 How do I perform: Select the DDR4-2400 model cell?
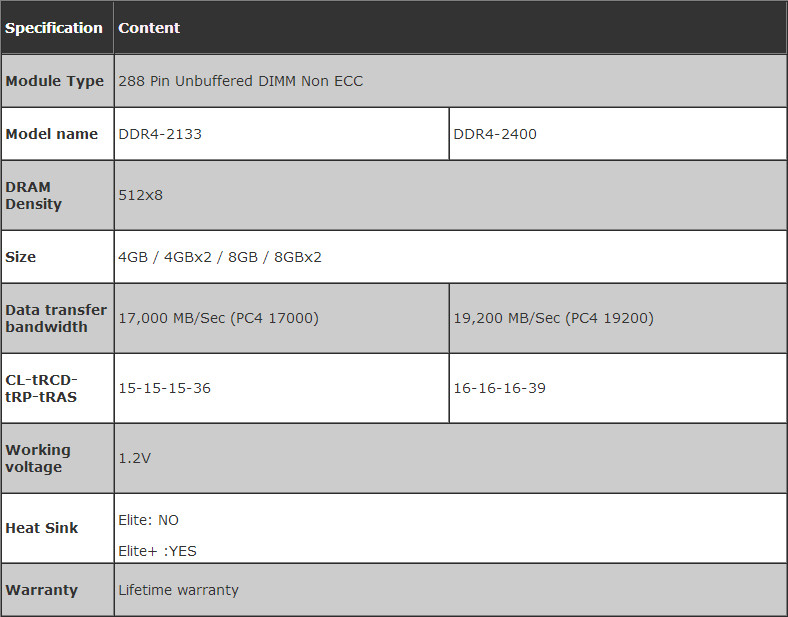click(x=495, y=134)
